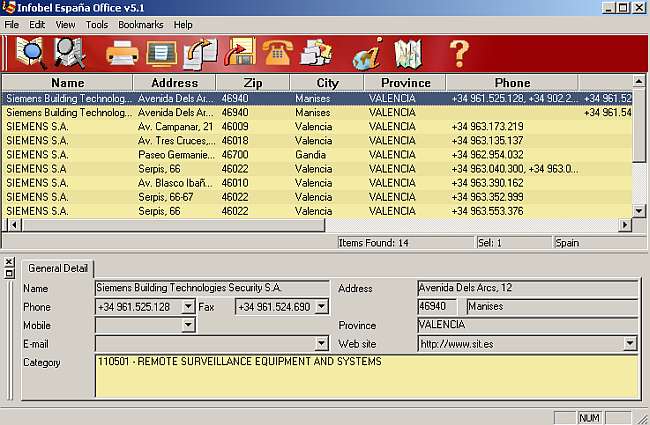
Task: Click into the Name field
Action: point(212,288)
